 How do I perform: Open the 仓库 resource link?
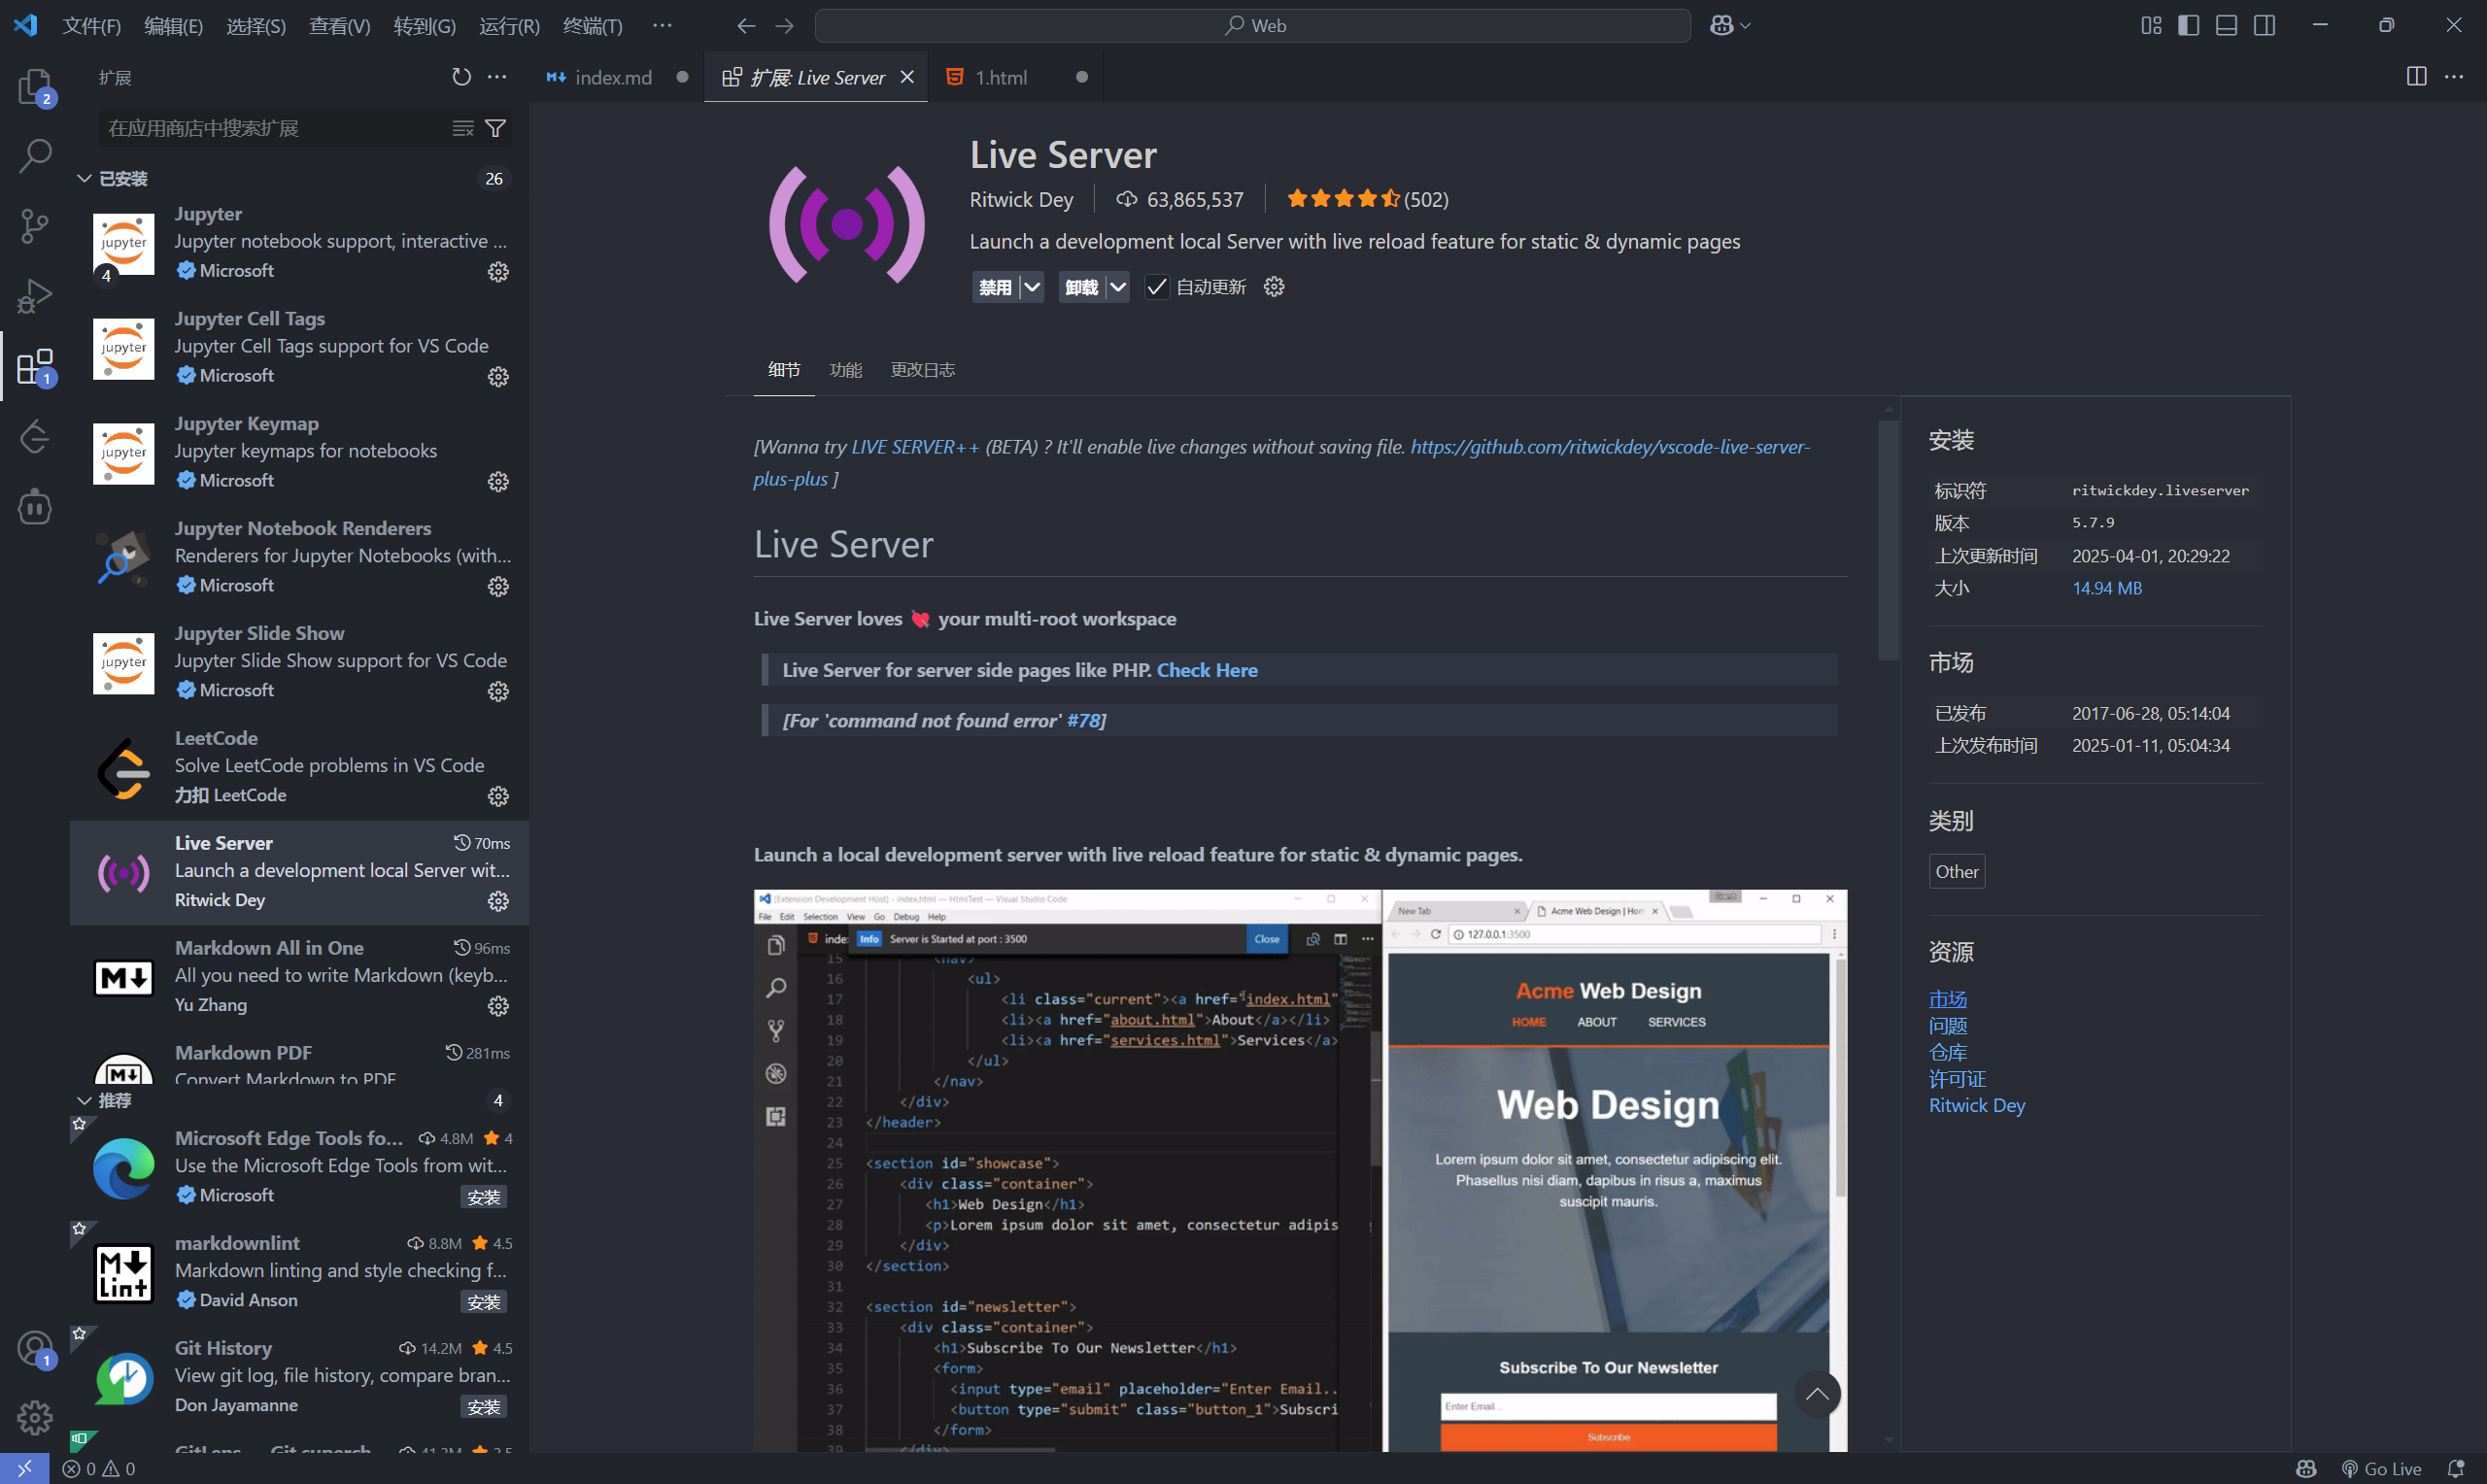click(x=1947, y=1052)
